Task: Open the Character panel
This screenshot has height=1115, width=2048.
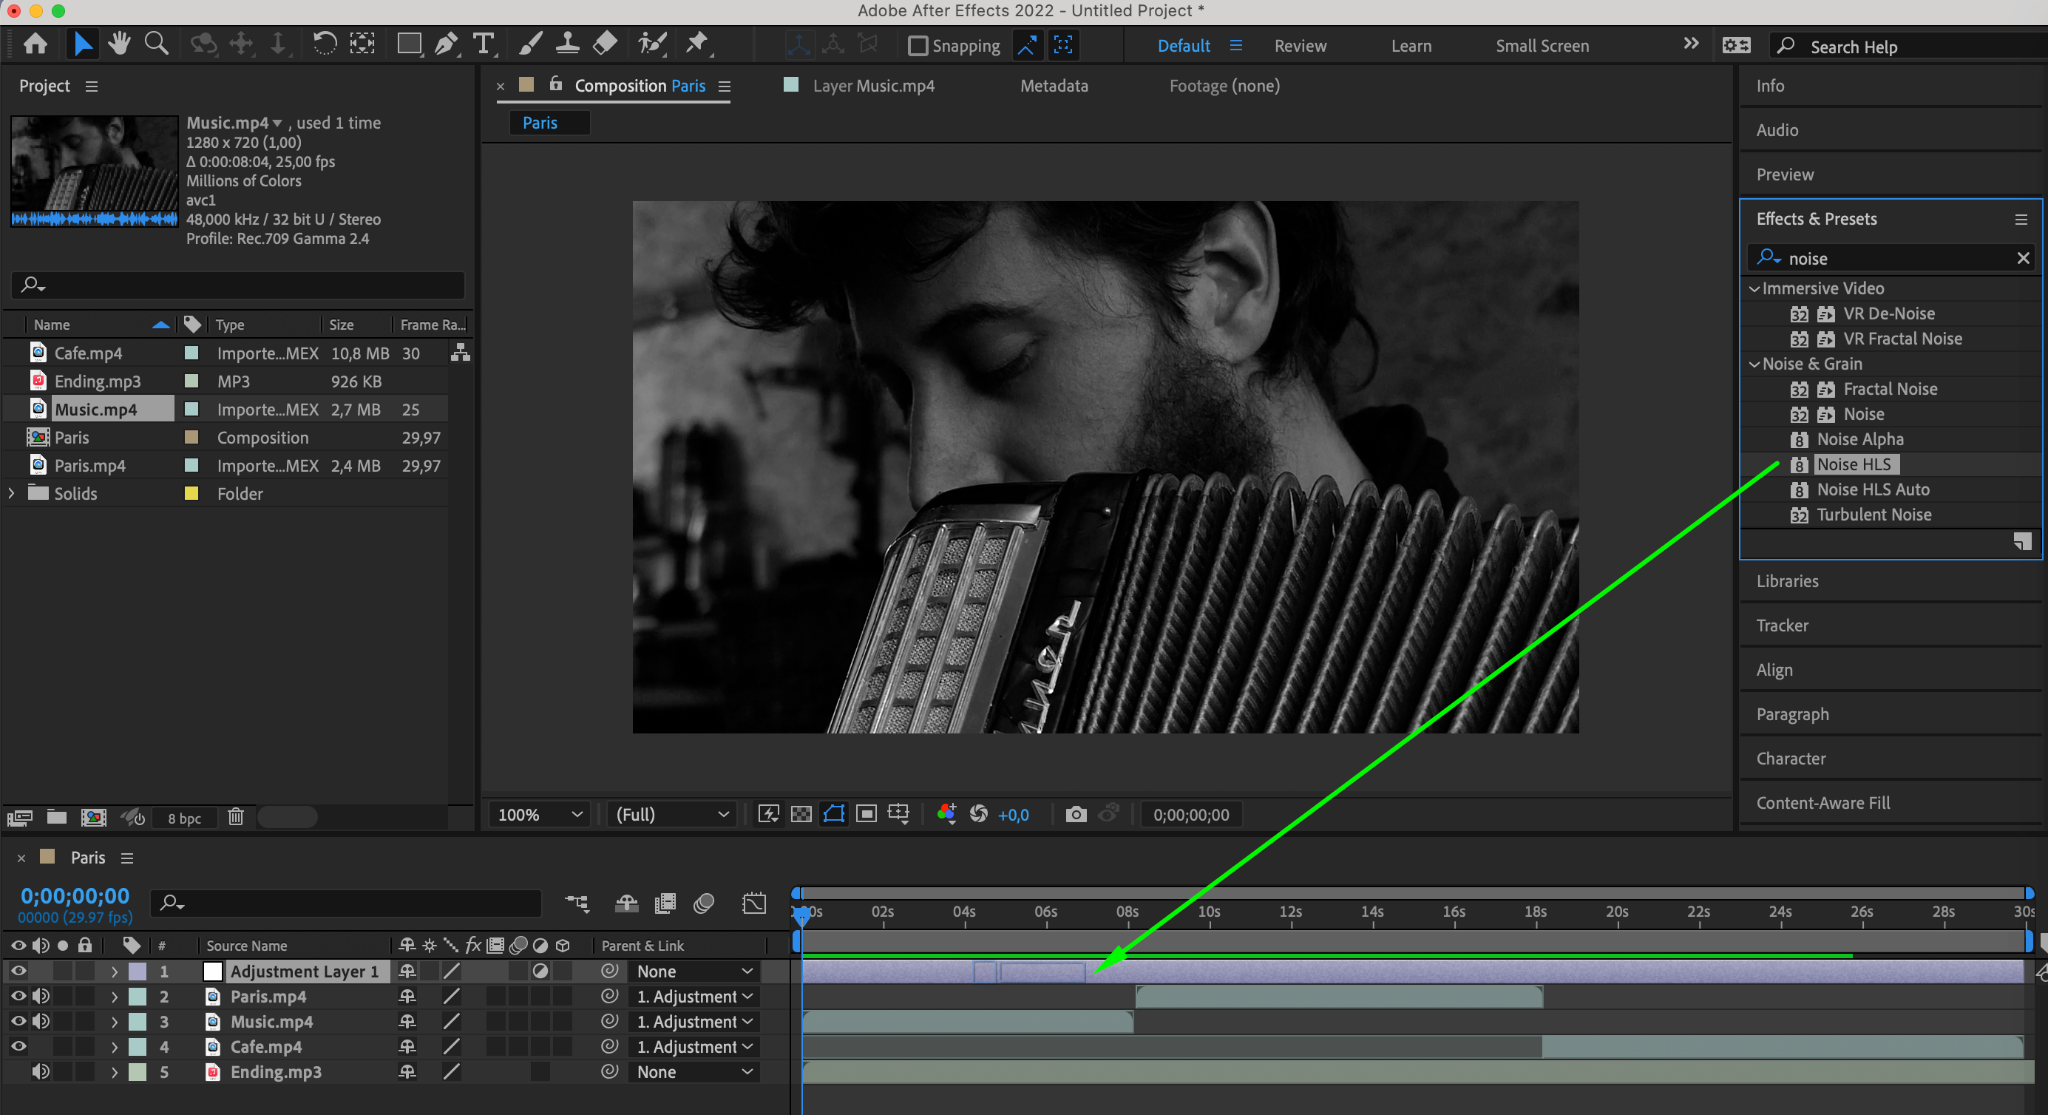Action: point(1791,759)
